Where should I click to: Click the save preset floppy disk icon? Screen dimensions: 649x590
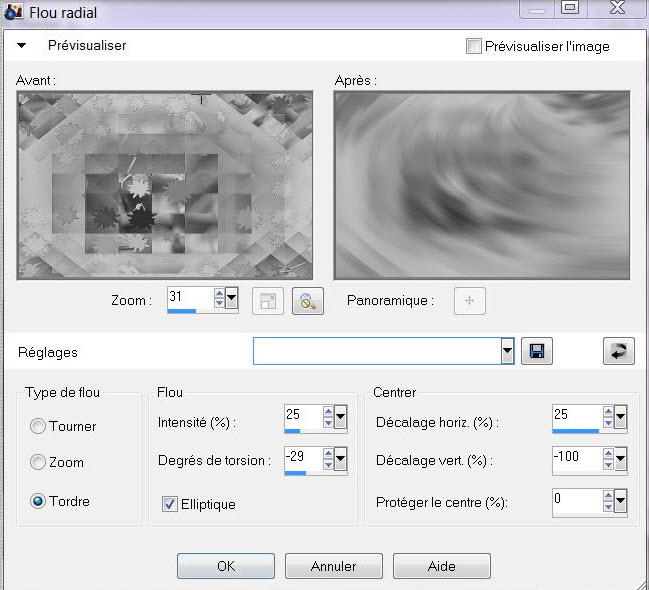coord(537,351)
